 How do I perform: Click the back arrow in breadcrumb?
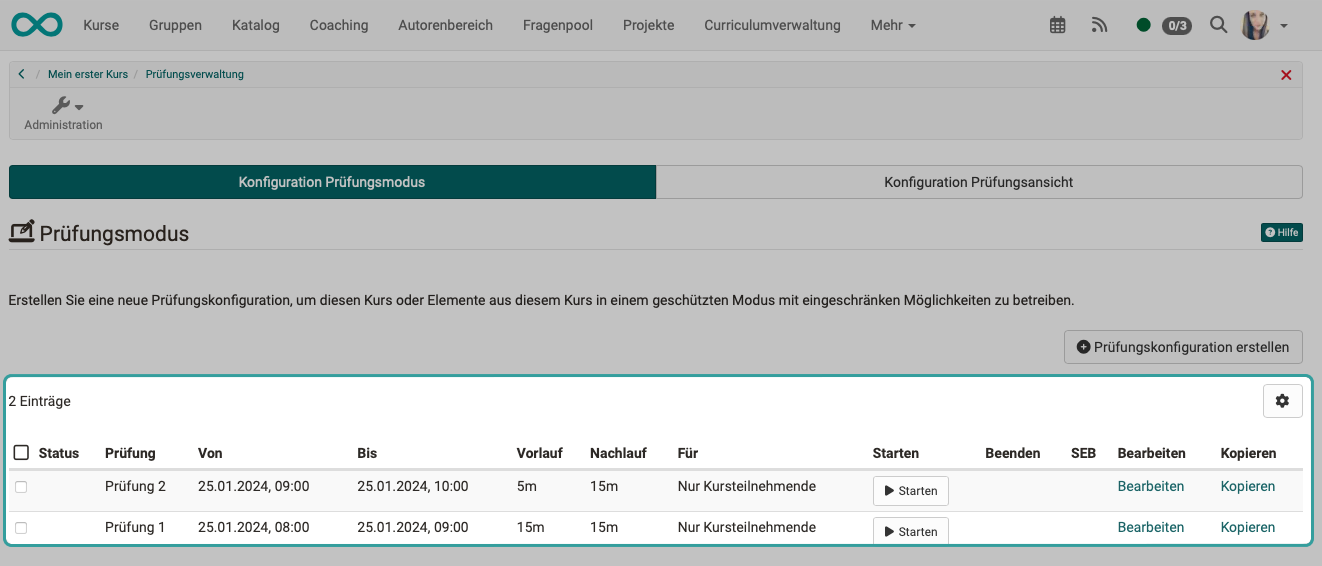(x=21, y=74)
